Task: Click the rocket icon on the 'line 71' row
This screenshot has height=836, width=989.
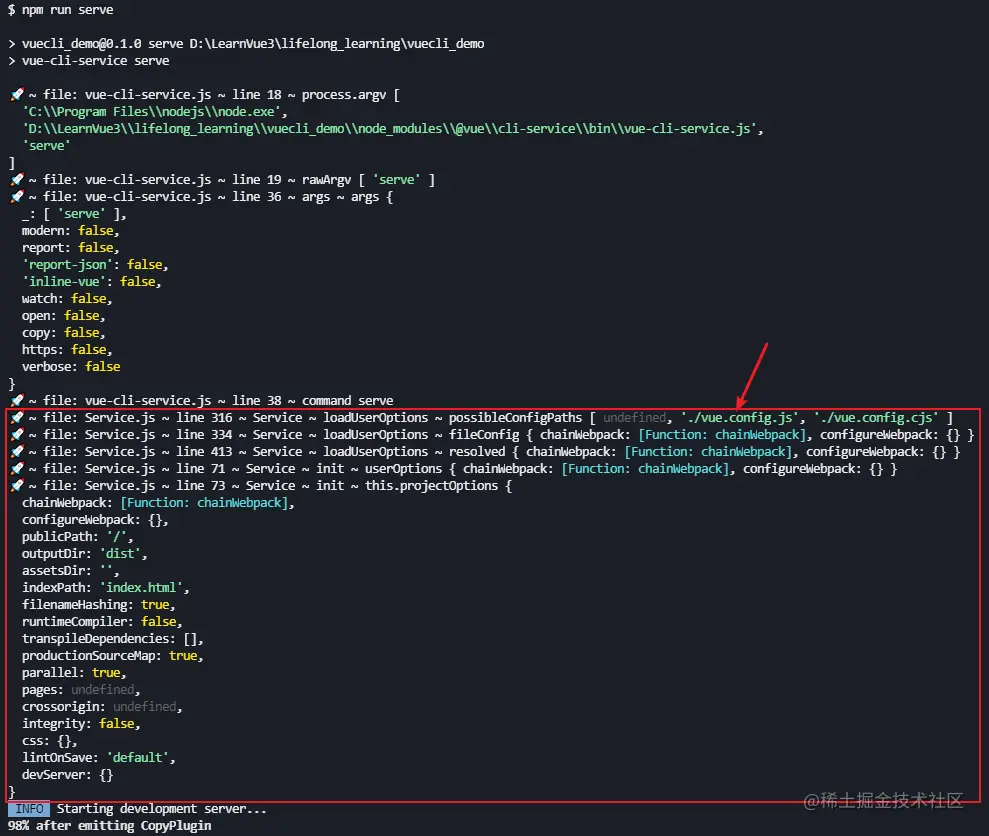Action: tap(17, 469)
